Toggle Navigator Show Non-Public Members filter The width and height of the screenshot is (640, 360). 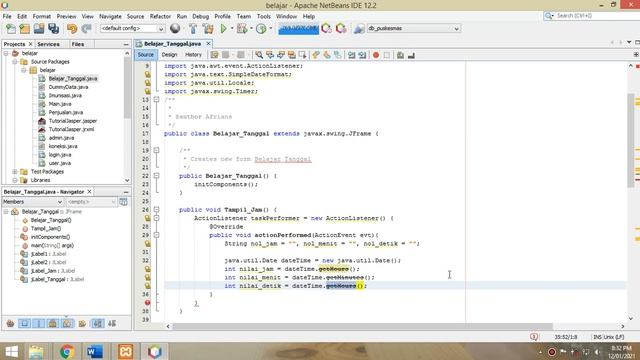pyautogui.click(x=53, y=324)
